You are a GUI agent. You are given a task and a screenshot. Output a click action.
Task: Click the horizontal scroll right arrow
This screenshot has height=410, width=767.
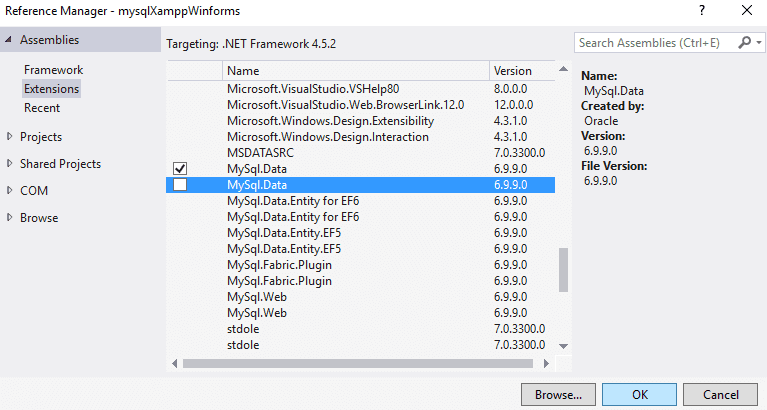tap(546, 363)
